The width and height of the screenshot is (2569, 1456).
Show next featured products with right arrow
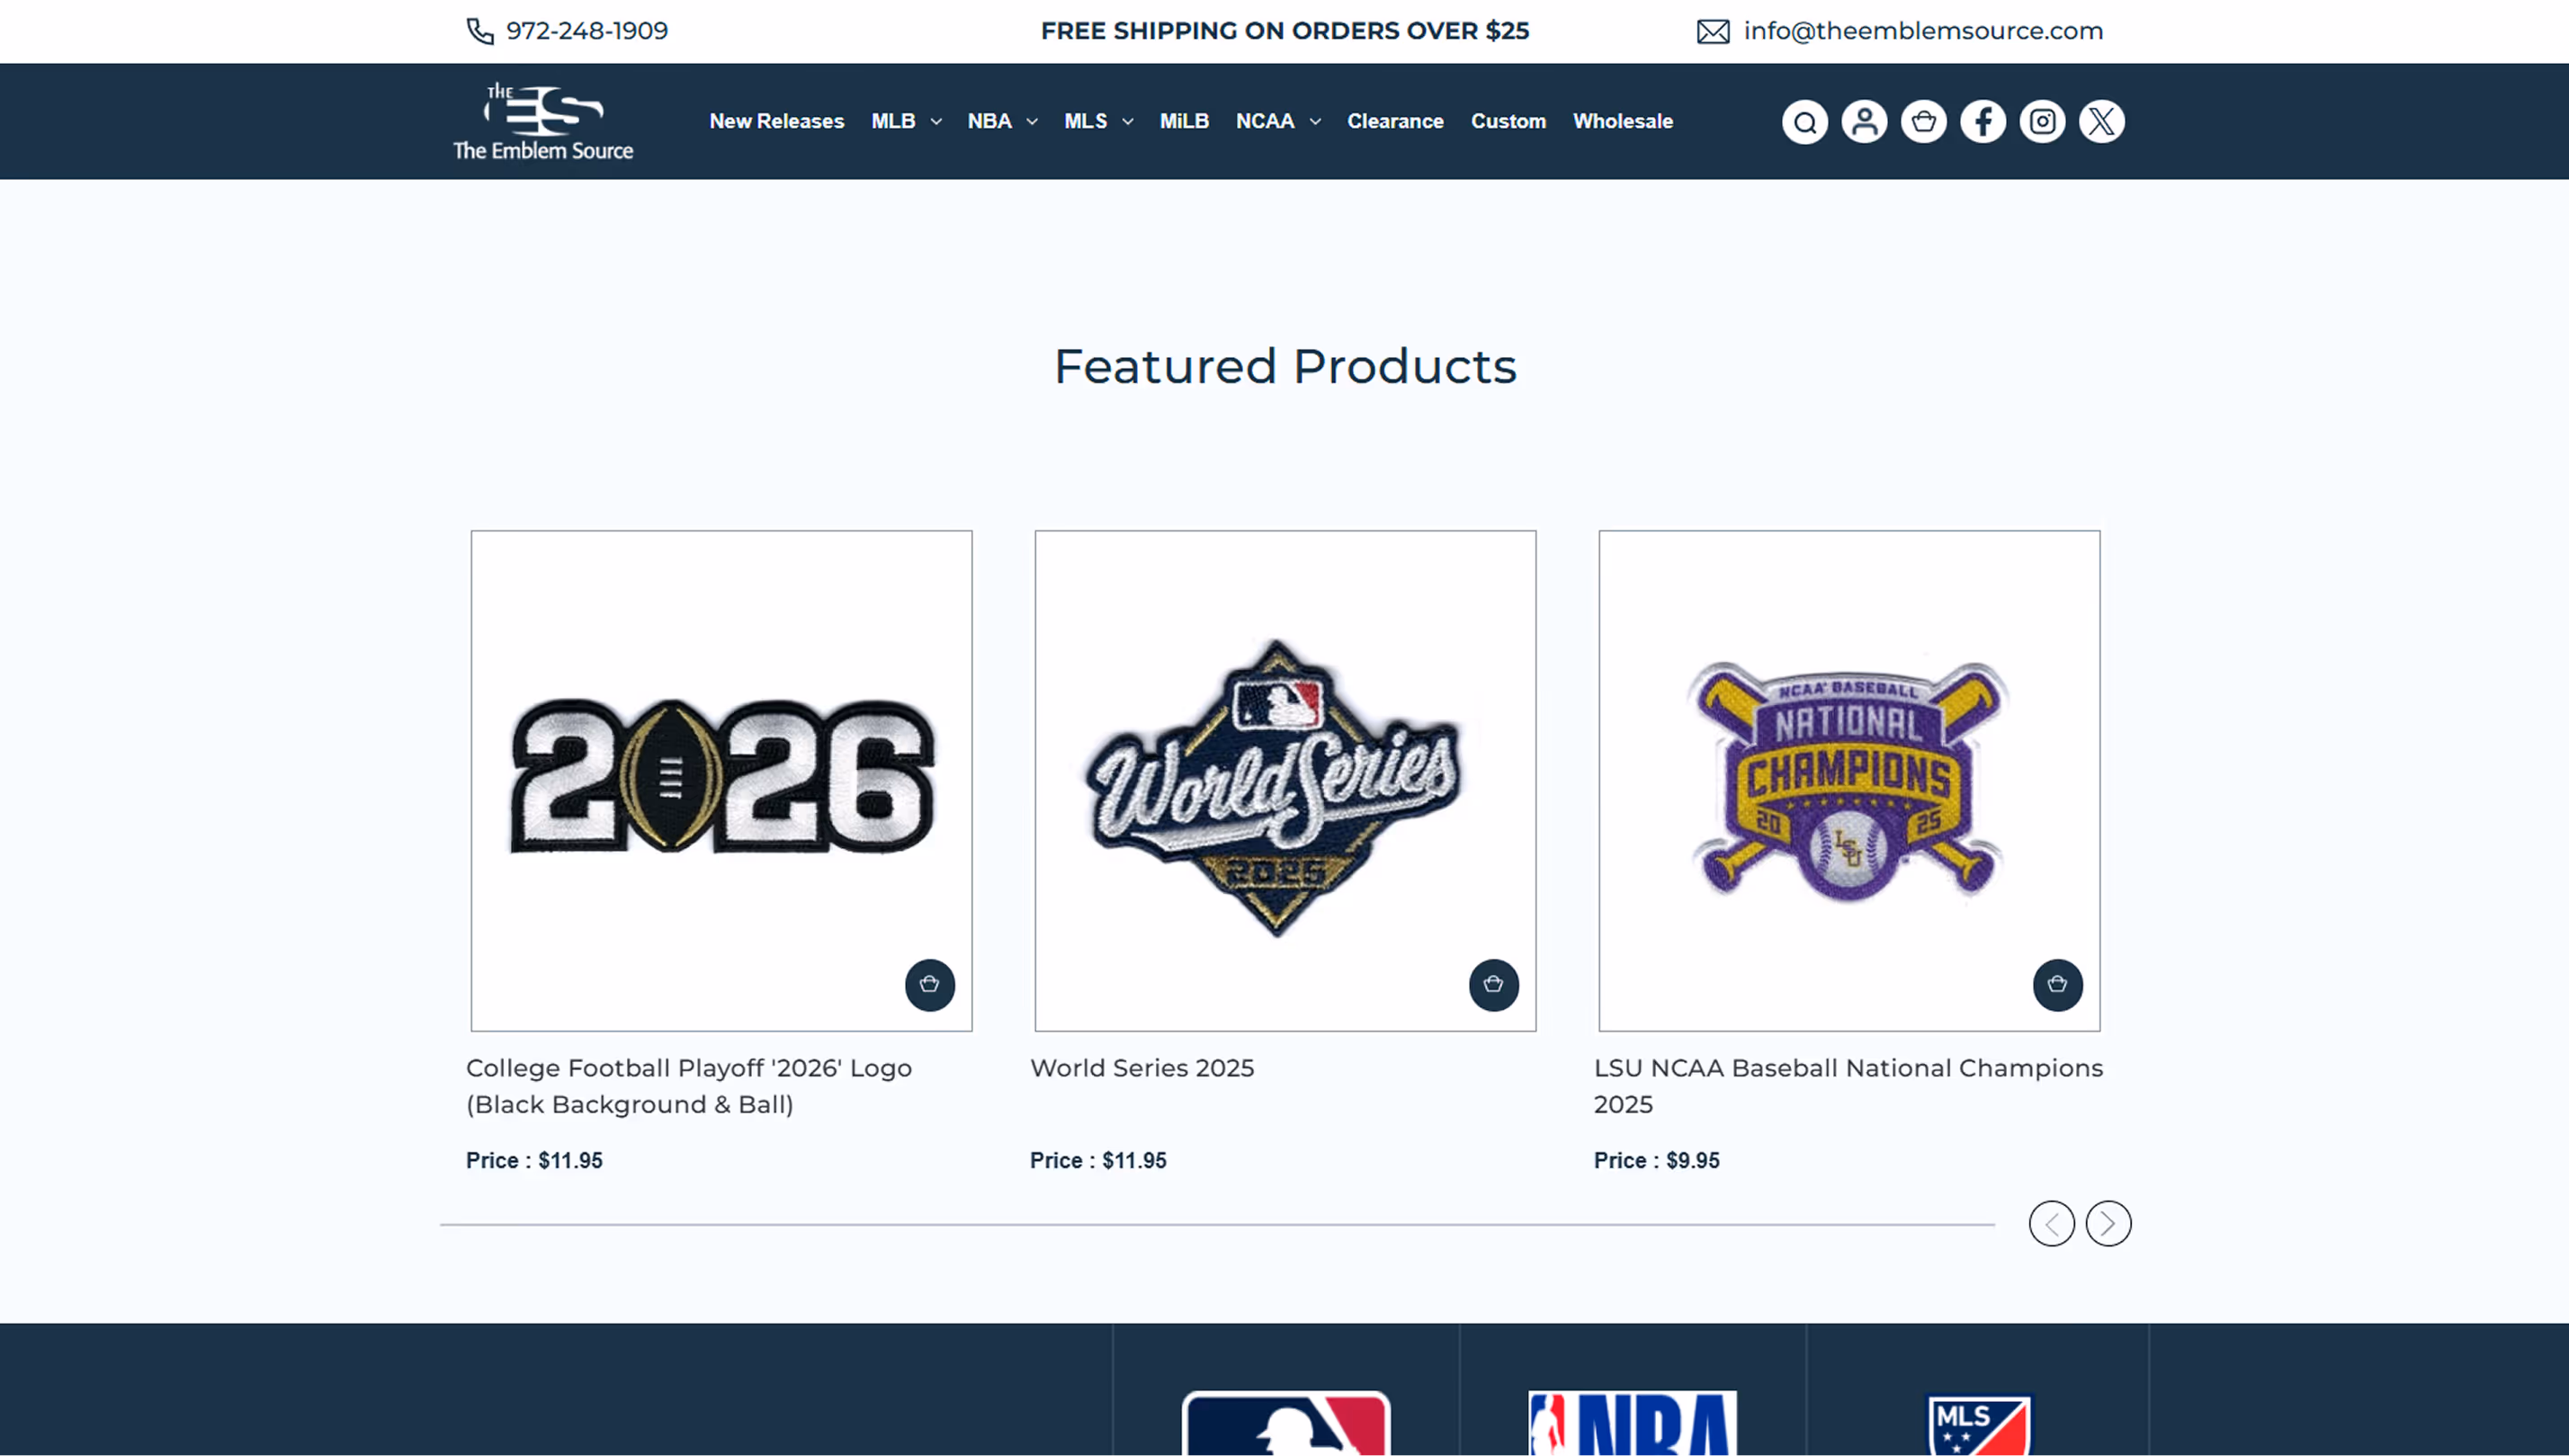pos(2108,1223)
